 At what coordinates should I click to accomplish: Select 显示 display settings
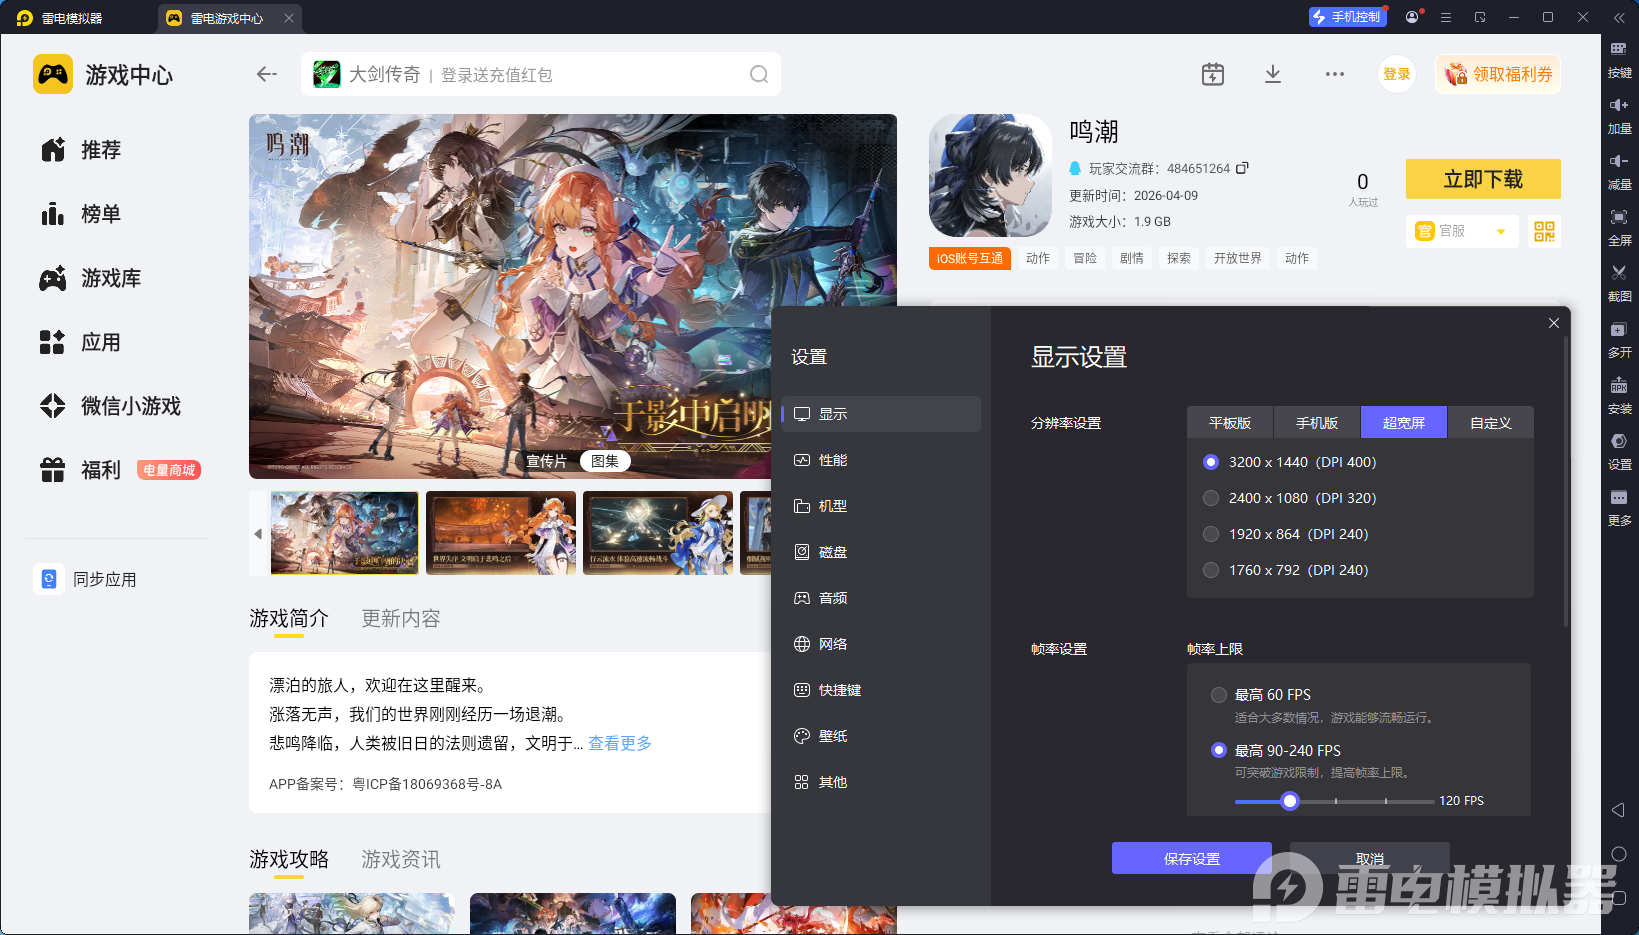coord(881,414)
